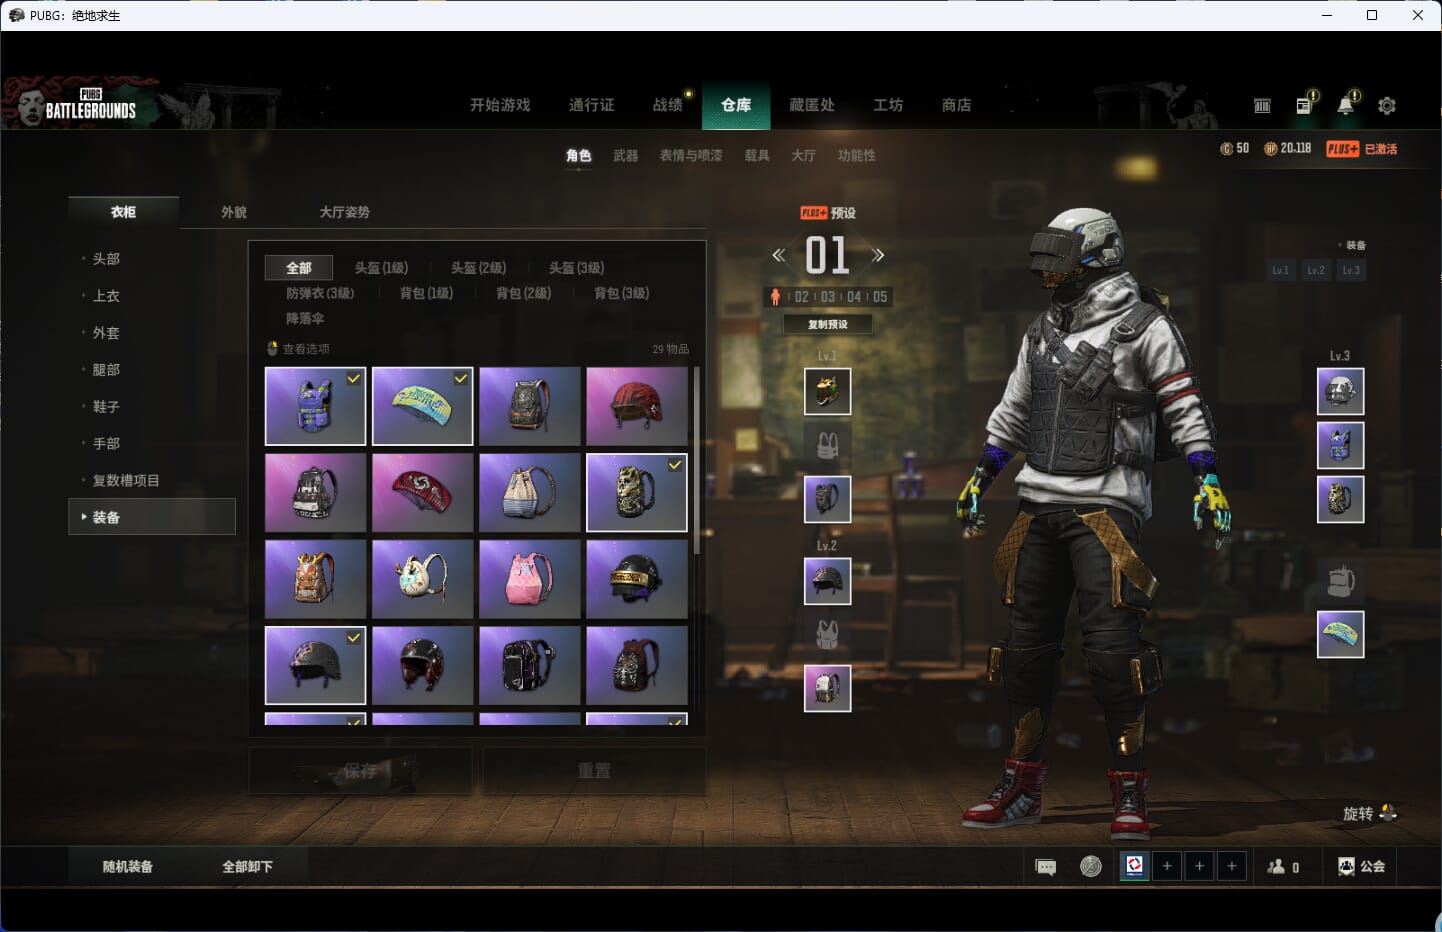Open the notification bell
Screen dimensions: 1442x932
1346,104
